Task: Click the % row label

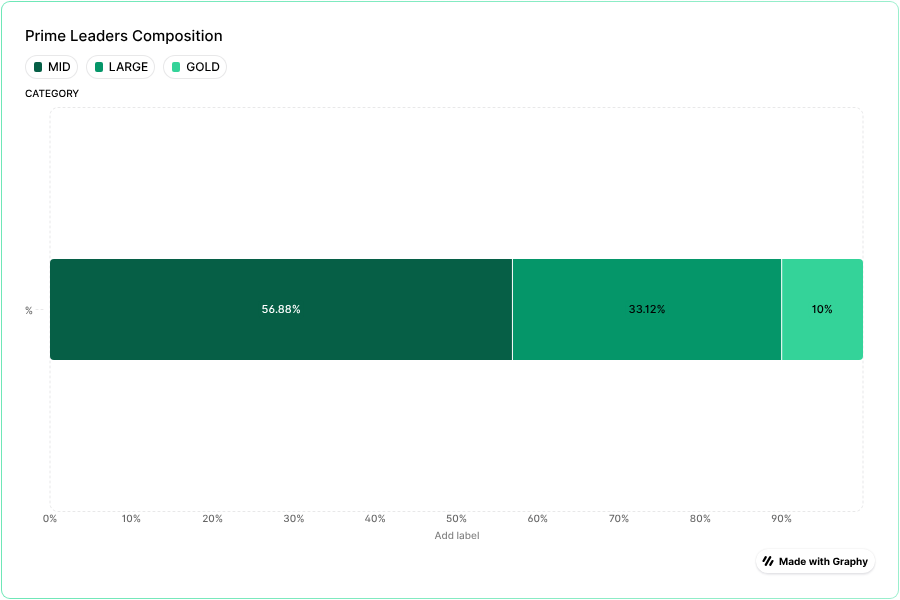Action: 29,311
